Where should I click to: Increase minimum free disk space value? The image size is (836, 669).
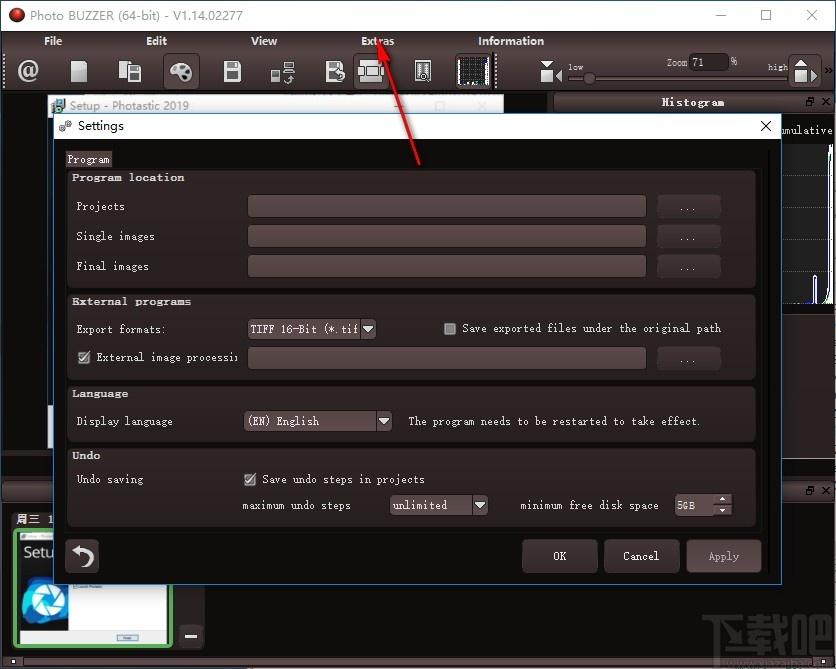722,500
